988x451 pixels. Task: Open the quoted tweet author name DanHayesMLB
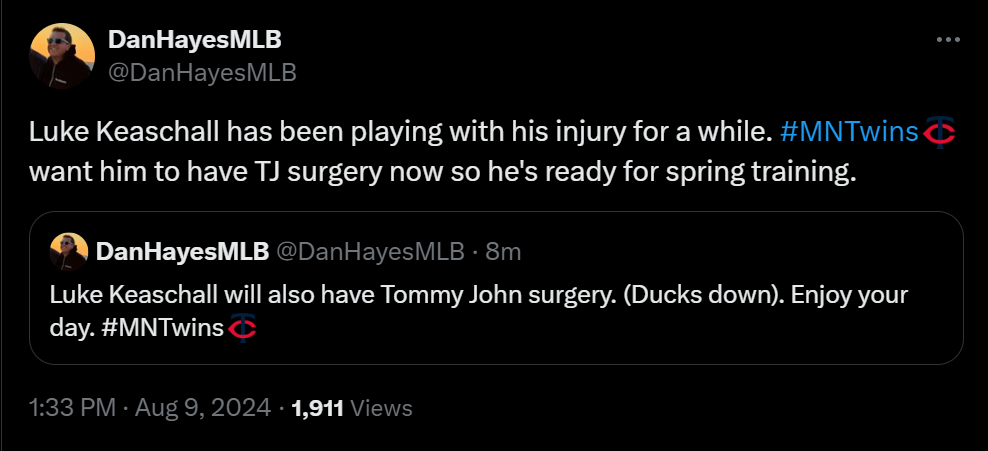(182, 252)
